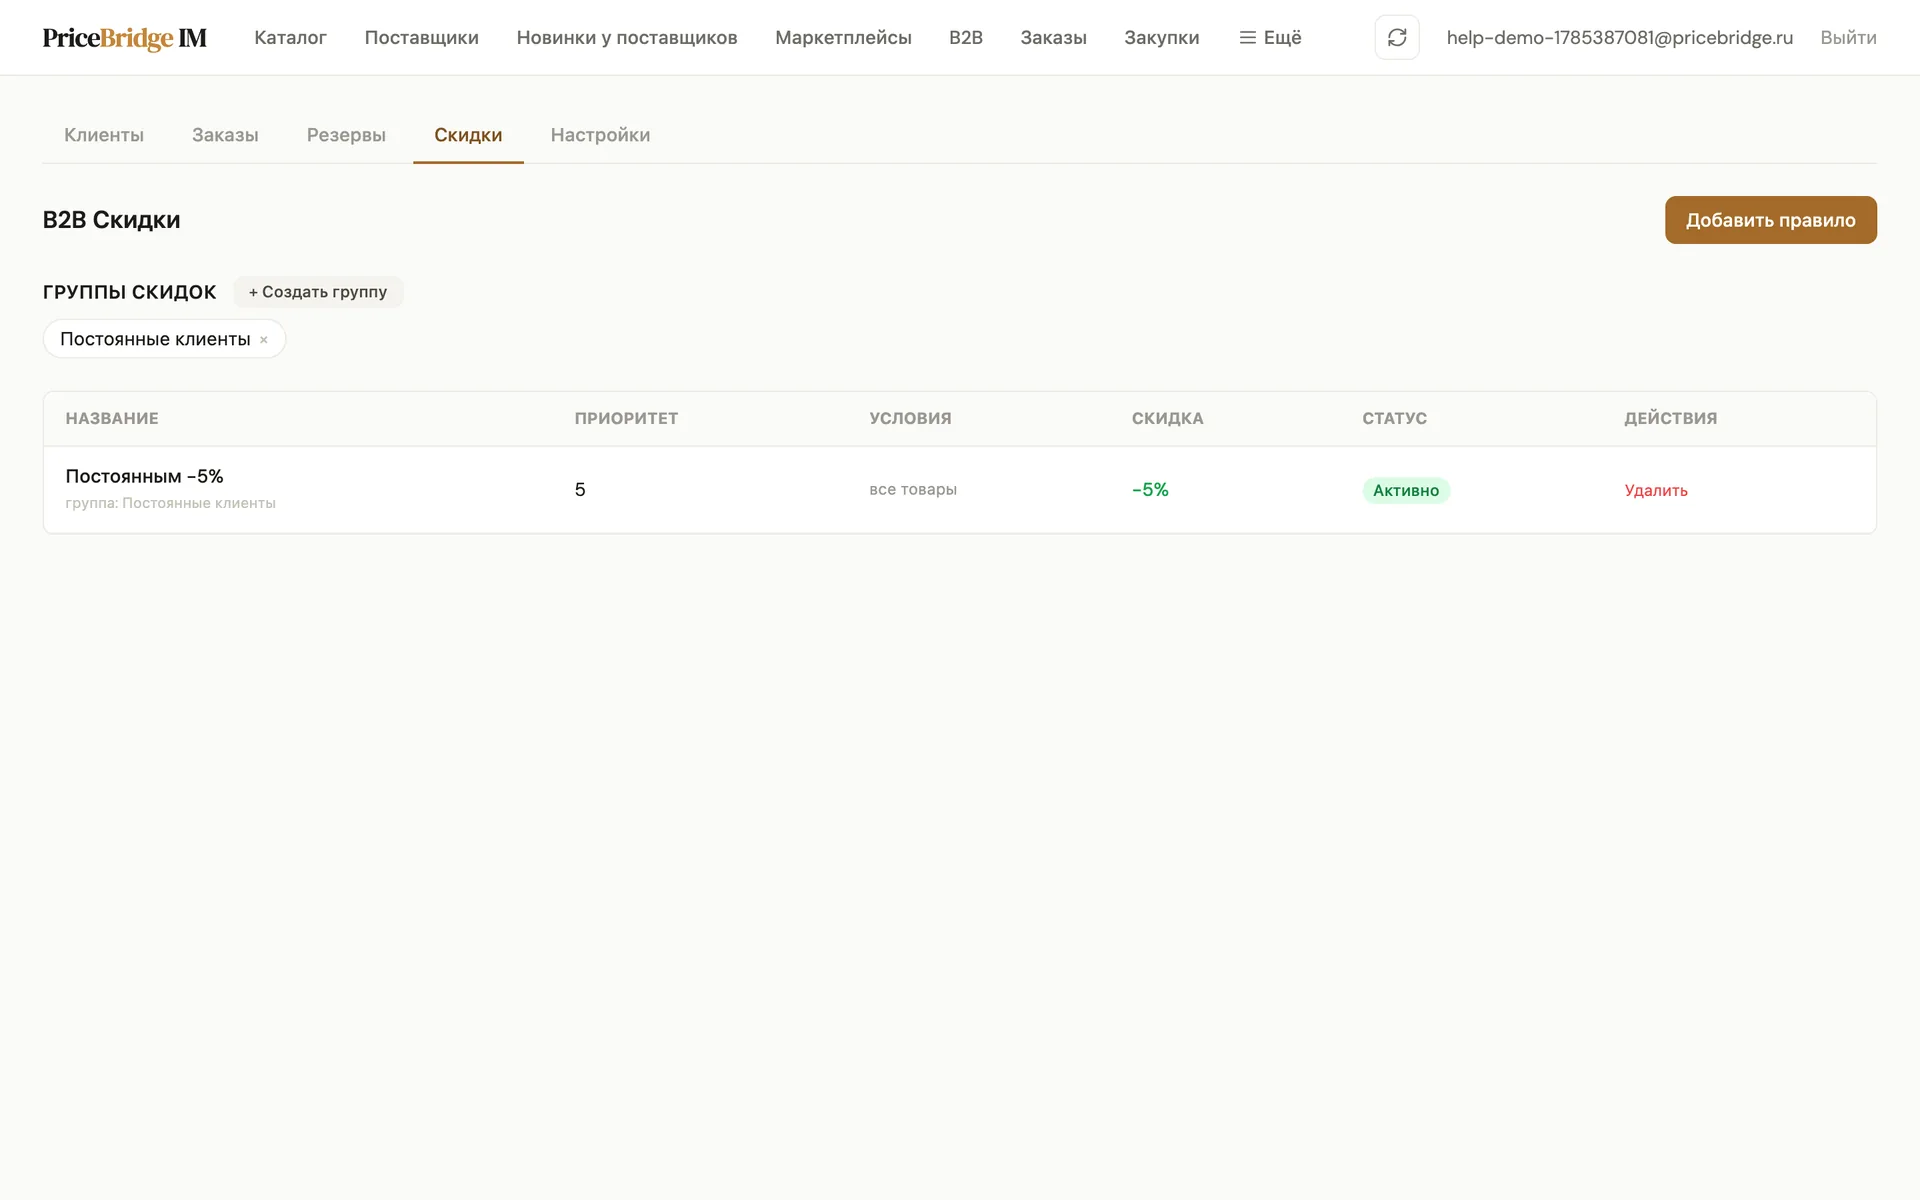Click the ПРИОРИТЕТ column header
1920x1200 pixels.
click(626, 418)
